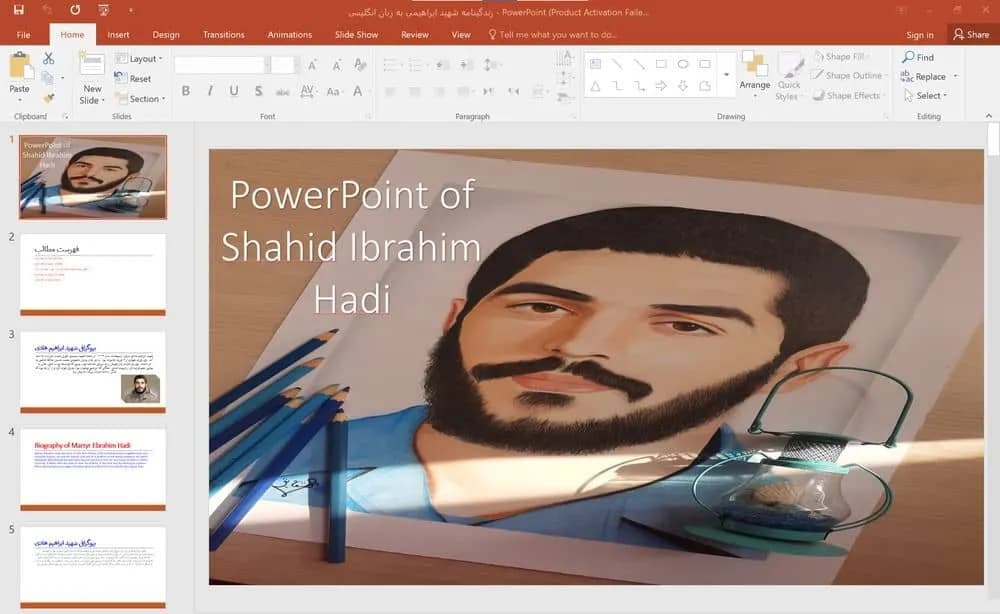1000x614 pixels.
Task: Click the Format Painter brush icon
Action: pyautogui.click(x=48, y=98)
